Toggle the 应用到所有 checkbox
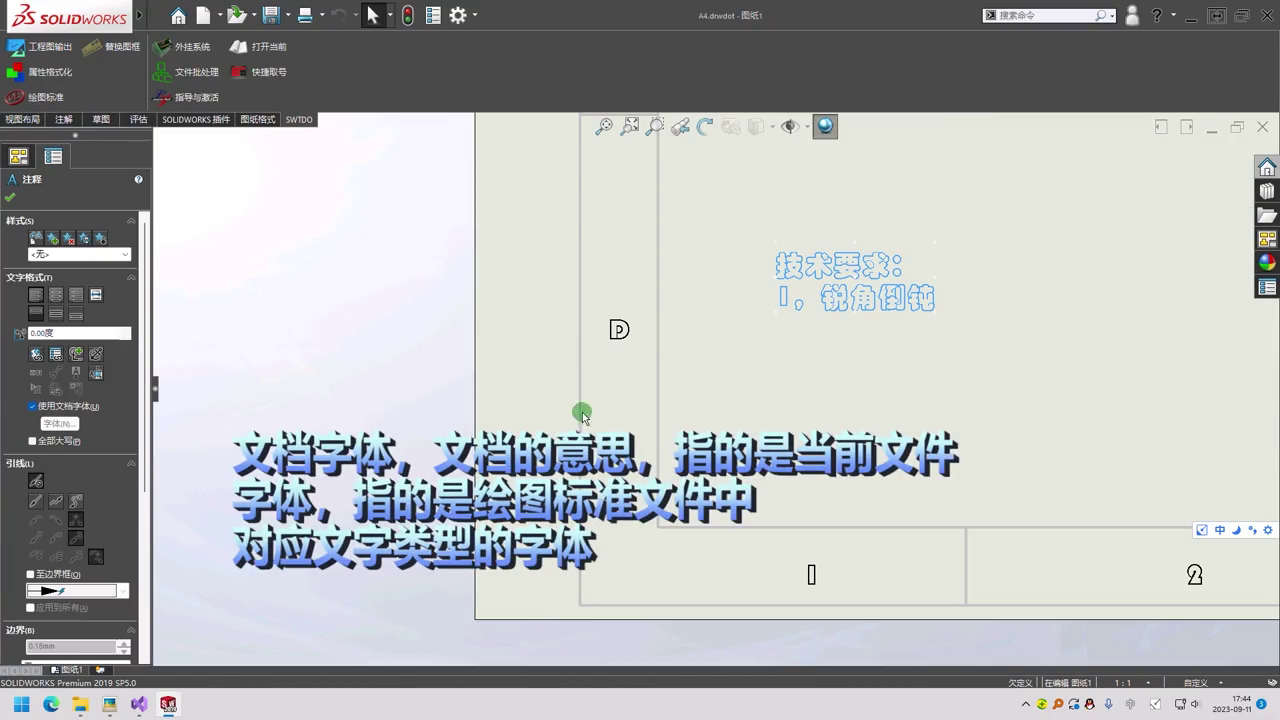 coord(31,607)
